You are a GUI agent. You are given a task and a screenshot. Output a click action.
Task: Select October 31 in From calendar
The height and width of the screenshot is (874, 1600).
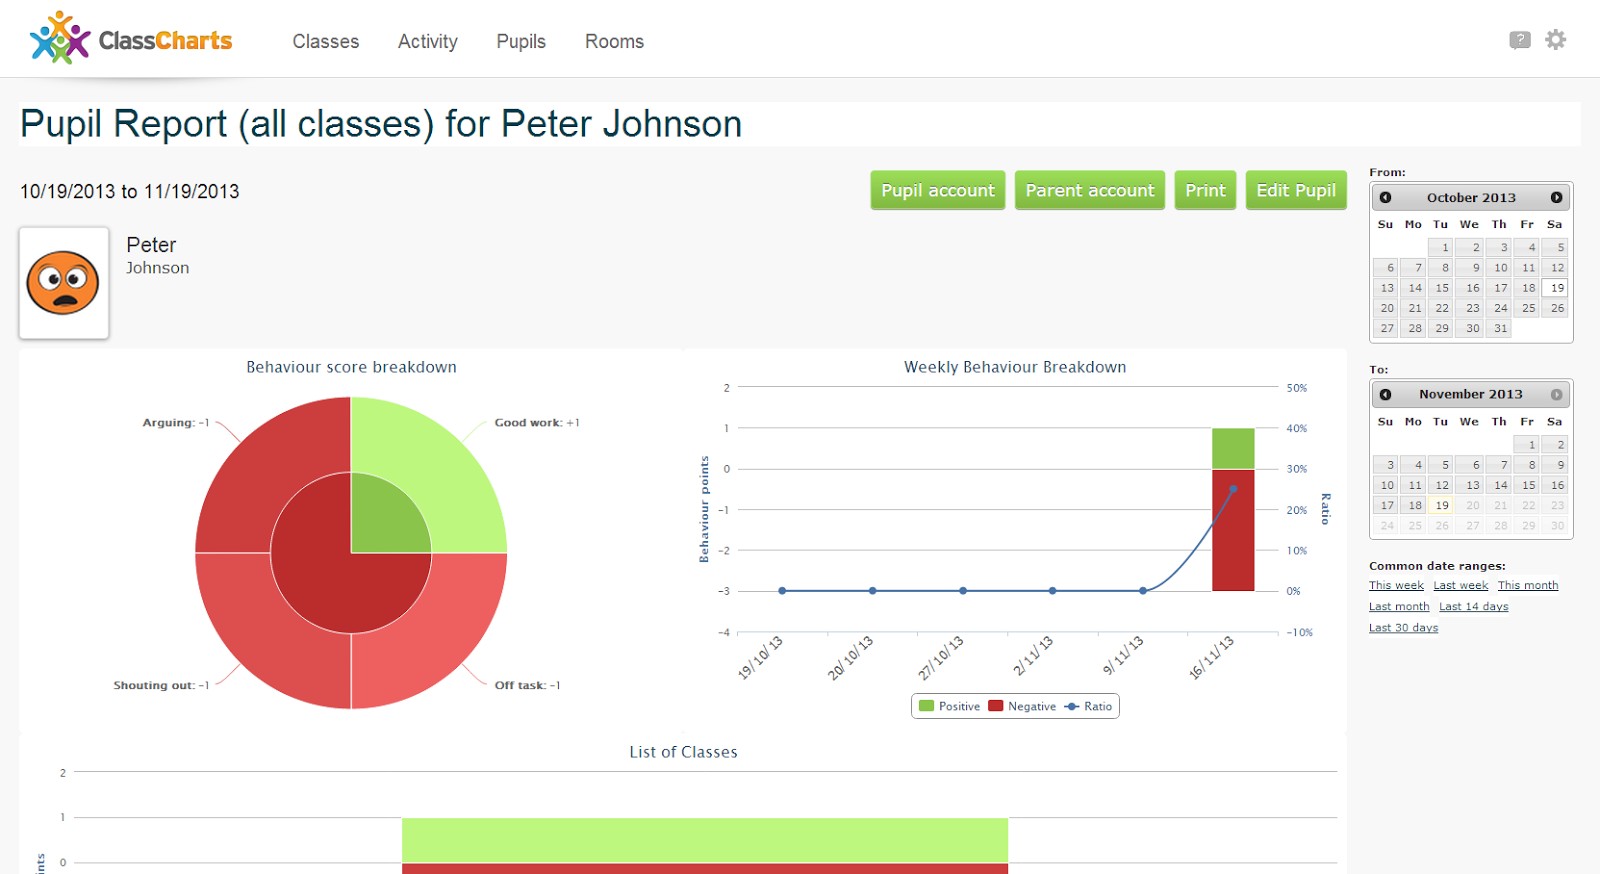coord(1498,328)
